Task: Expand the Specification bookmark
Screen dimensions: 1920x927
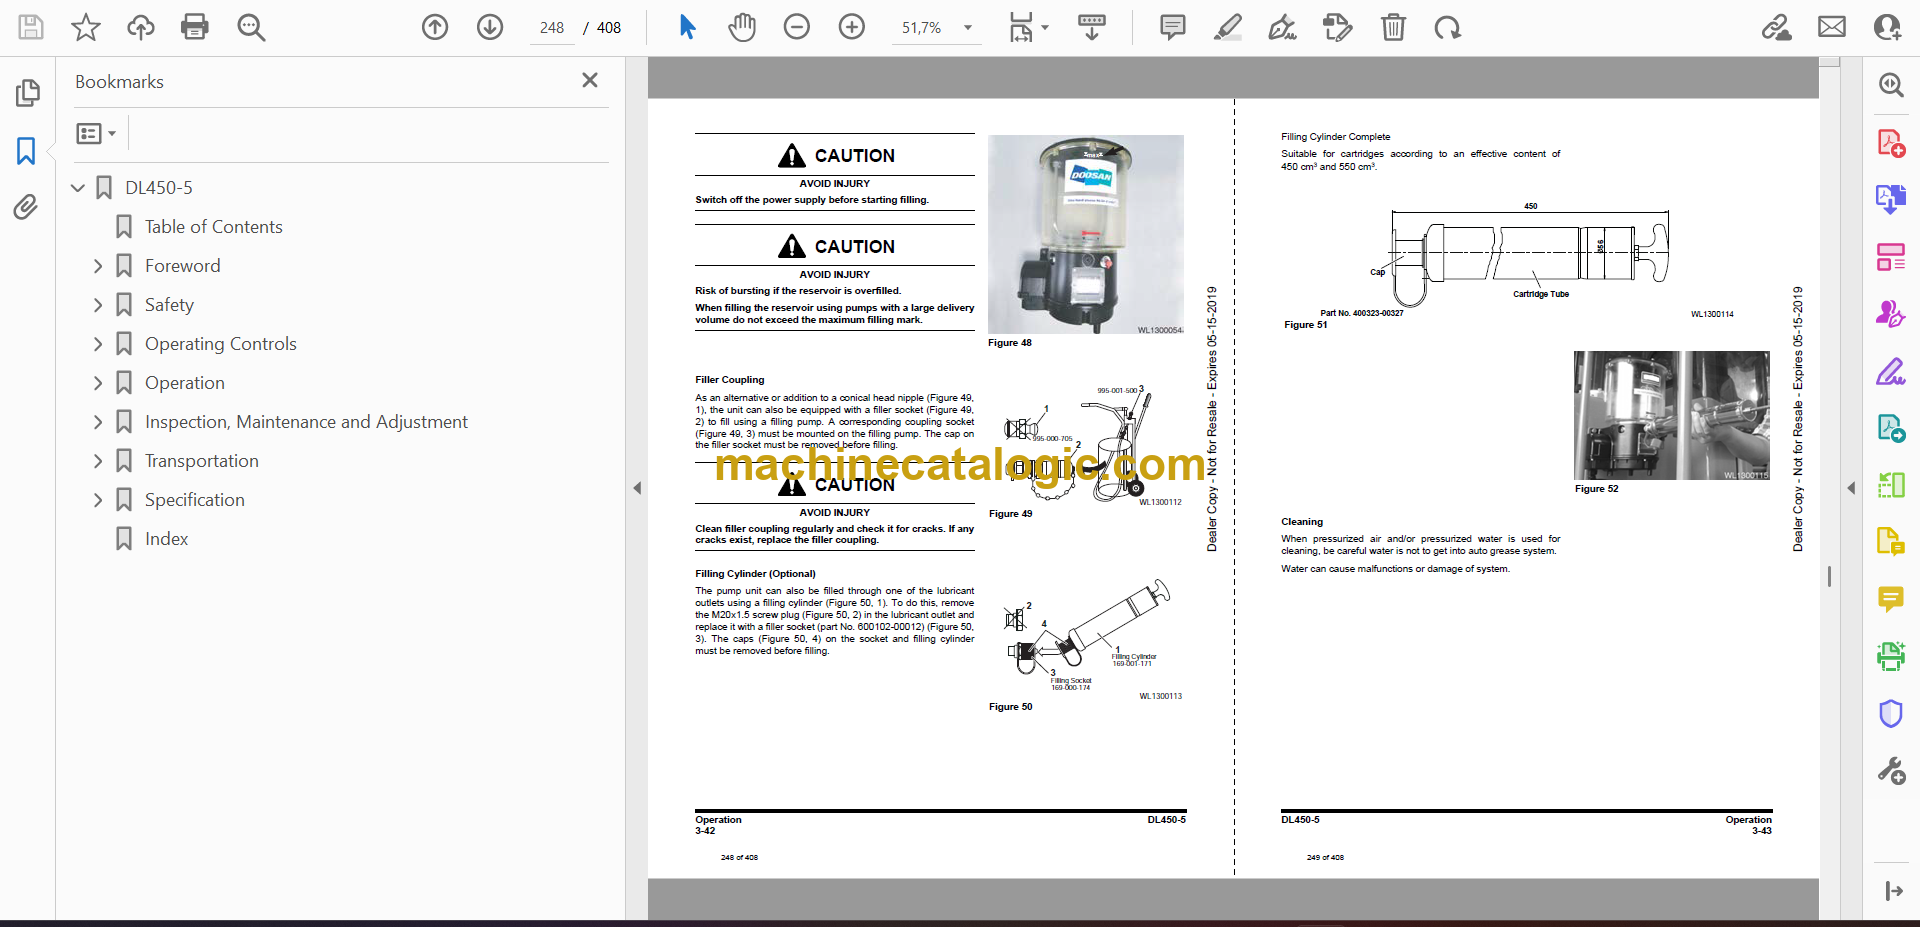Action: tap(98, 500)
